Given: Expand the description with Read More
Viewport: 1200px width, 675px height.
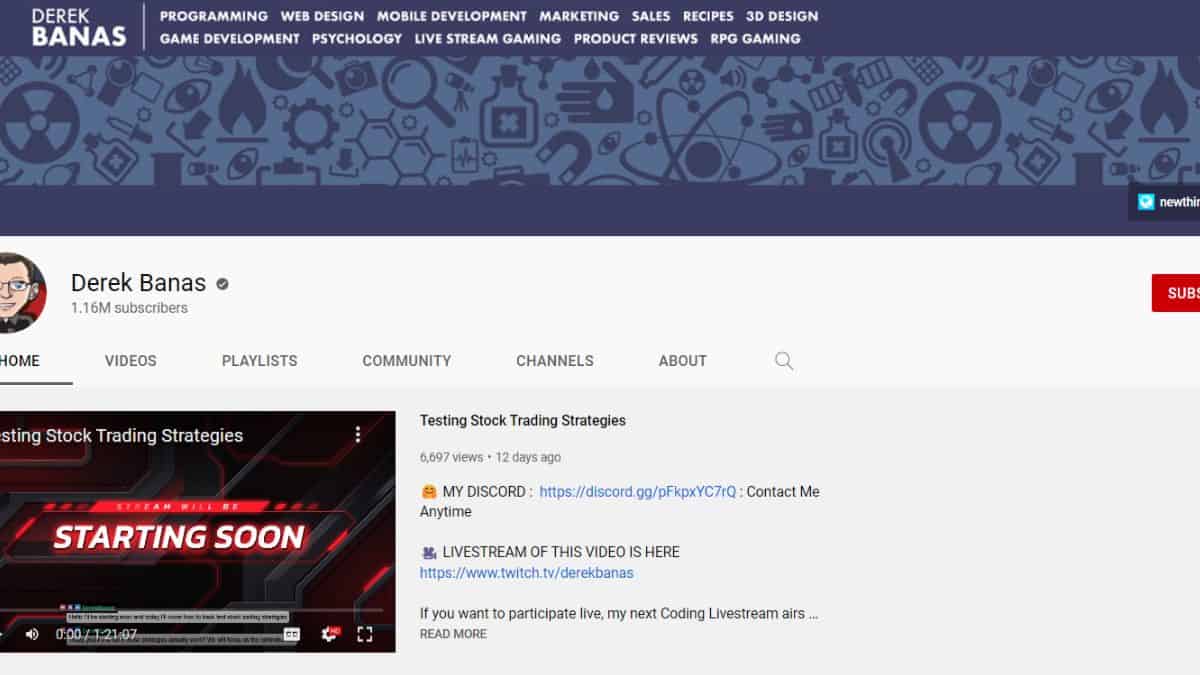Looking at the screenshot, I should pos(453,634).
